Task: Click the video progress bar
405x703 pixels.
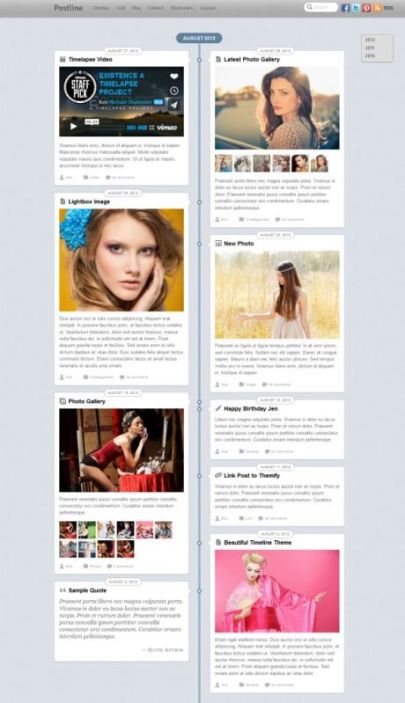Action: tap(108, 127)
